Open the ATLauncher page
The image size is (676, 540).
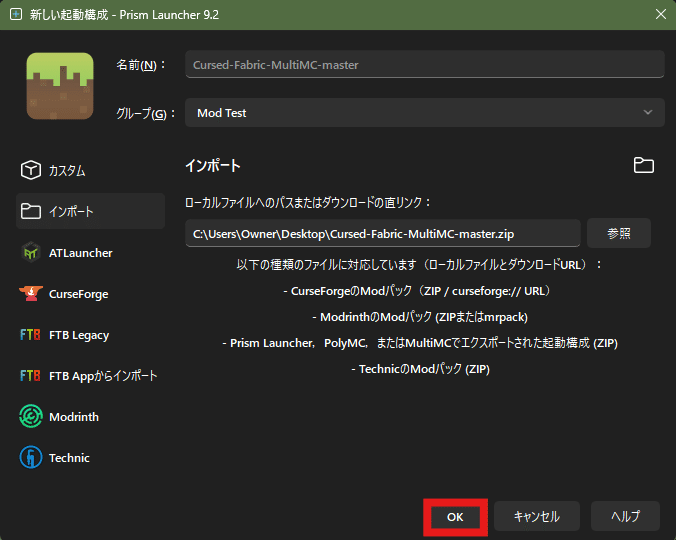pos(81,253)
